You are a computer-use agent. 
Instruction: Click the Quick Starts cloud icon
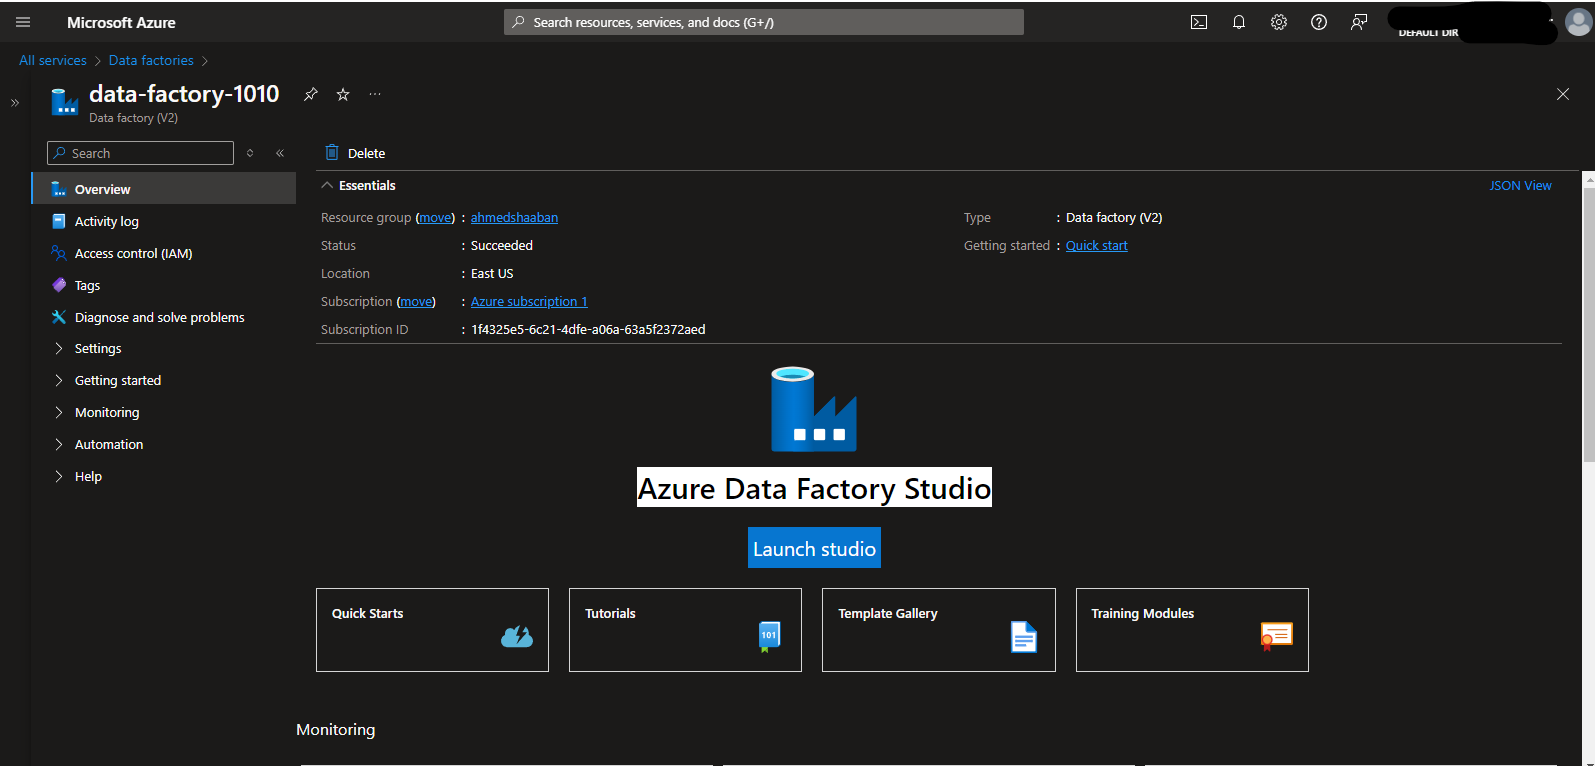pos(517,636)
